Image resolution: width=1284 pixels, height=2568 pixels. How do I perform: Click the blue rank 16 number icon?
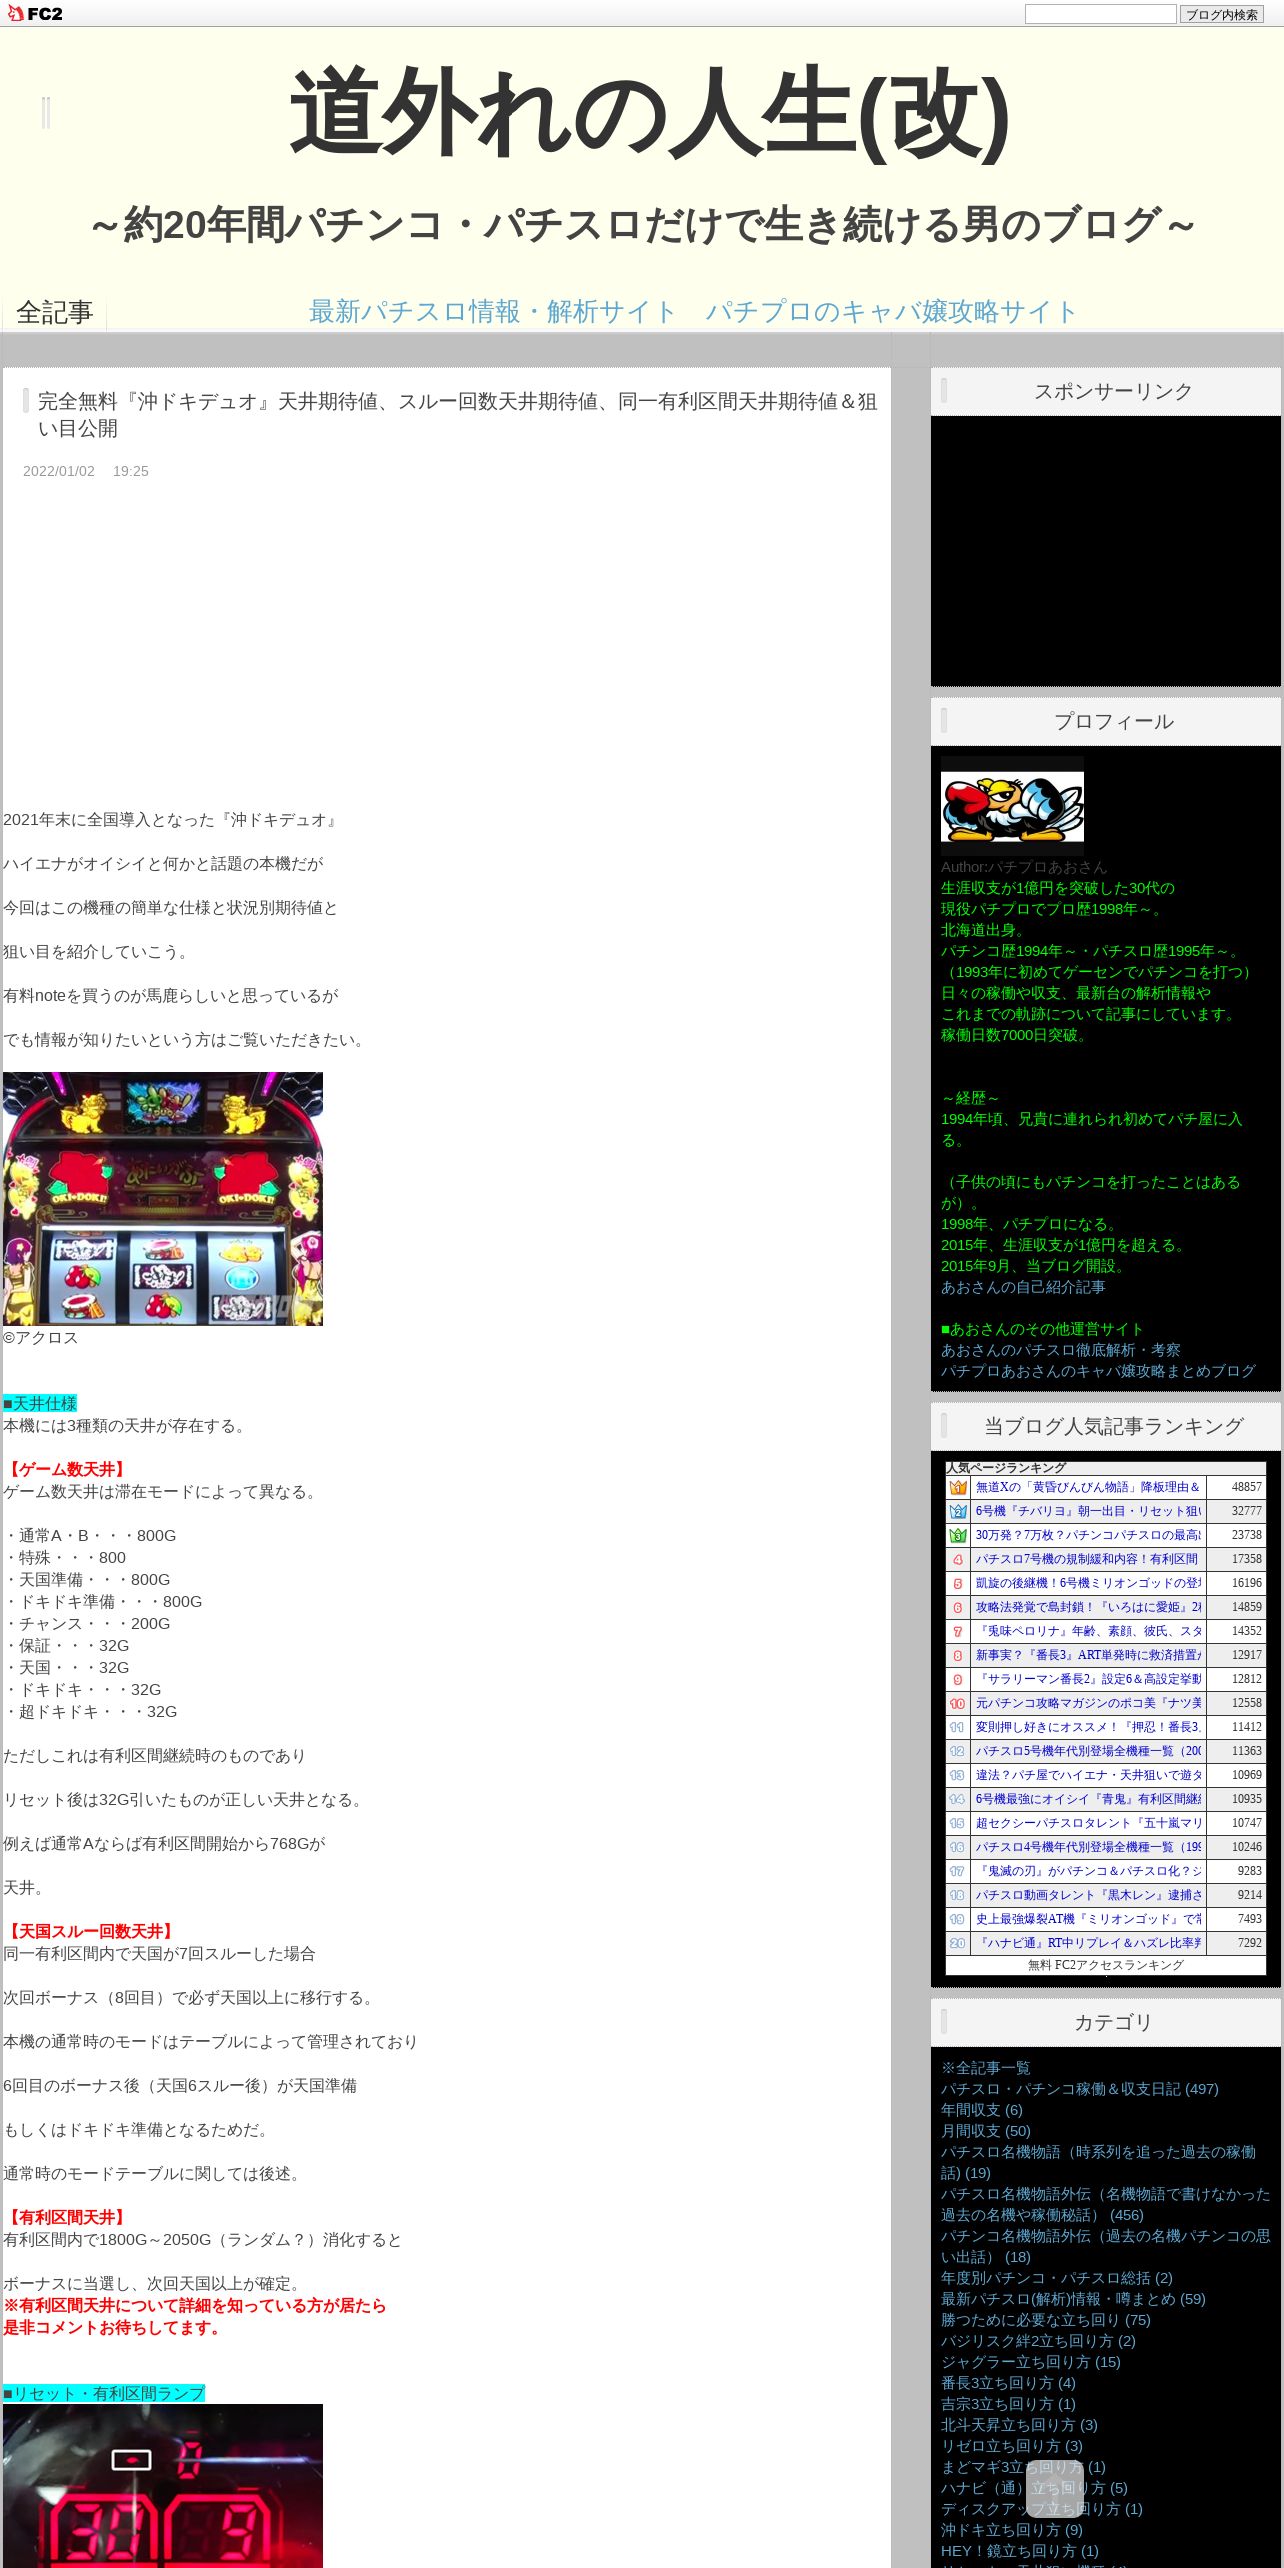pyautogui.click(x=957, y=1847)
